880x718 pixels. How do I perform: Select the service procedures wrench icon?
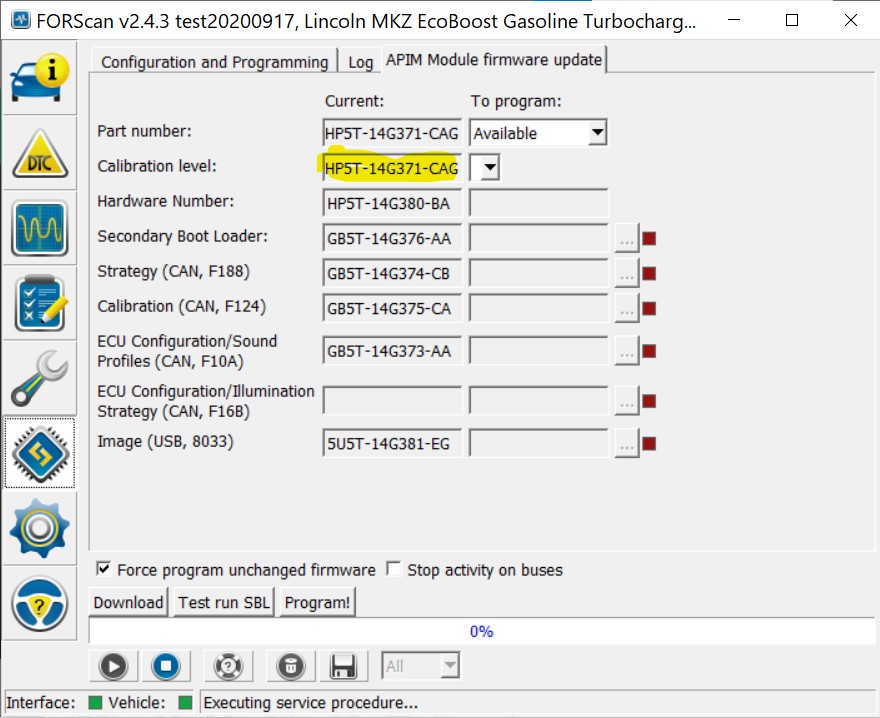(x=40, y=378)
